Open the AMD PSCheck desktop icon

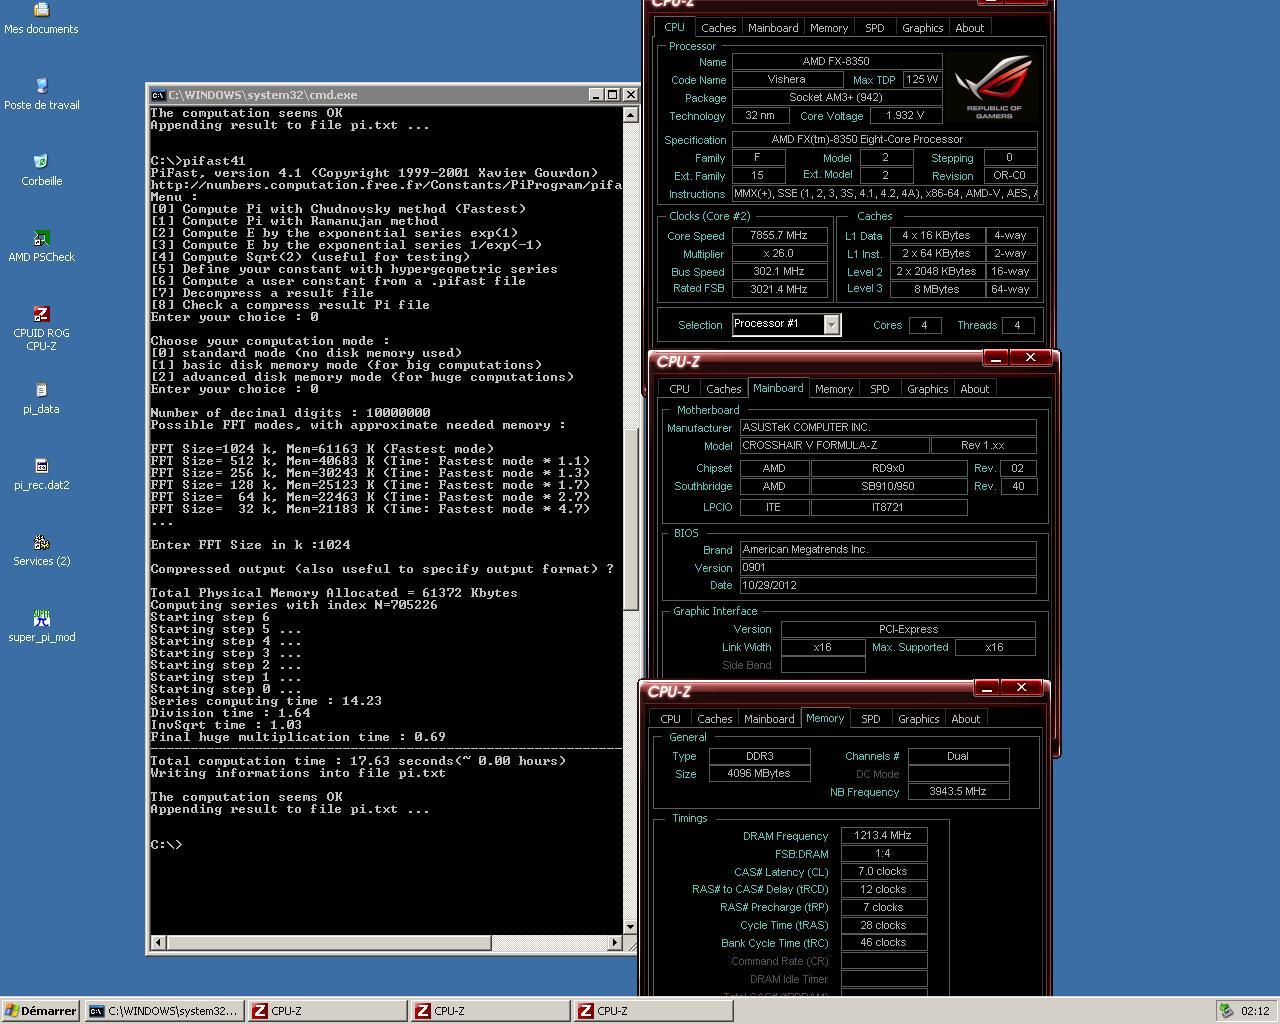pos(41,239)
